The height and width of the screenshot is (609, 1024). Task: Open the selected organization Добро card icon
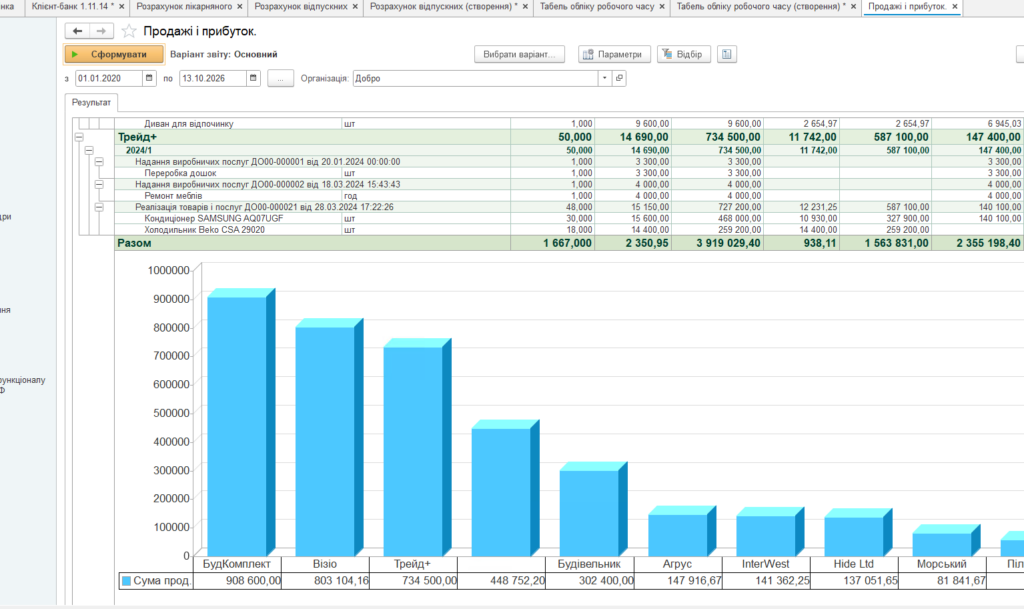click(619, 78)
